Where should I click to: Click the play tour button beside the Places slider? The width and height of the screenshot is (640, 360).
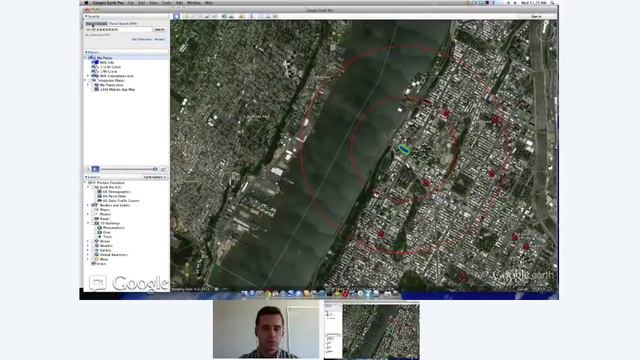tap(95, 169)
